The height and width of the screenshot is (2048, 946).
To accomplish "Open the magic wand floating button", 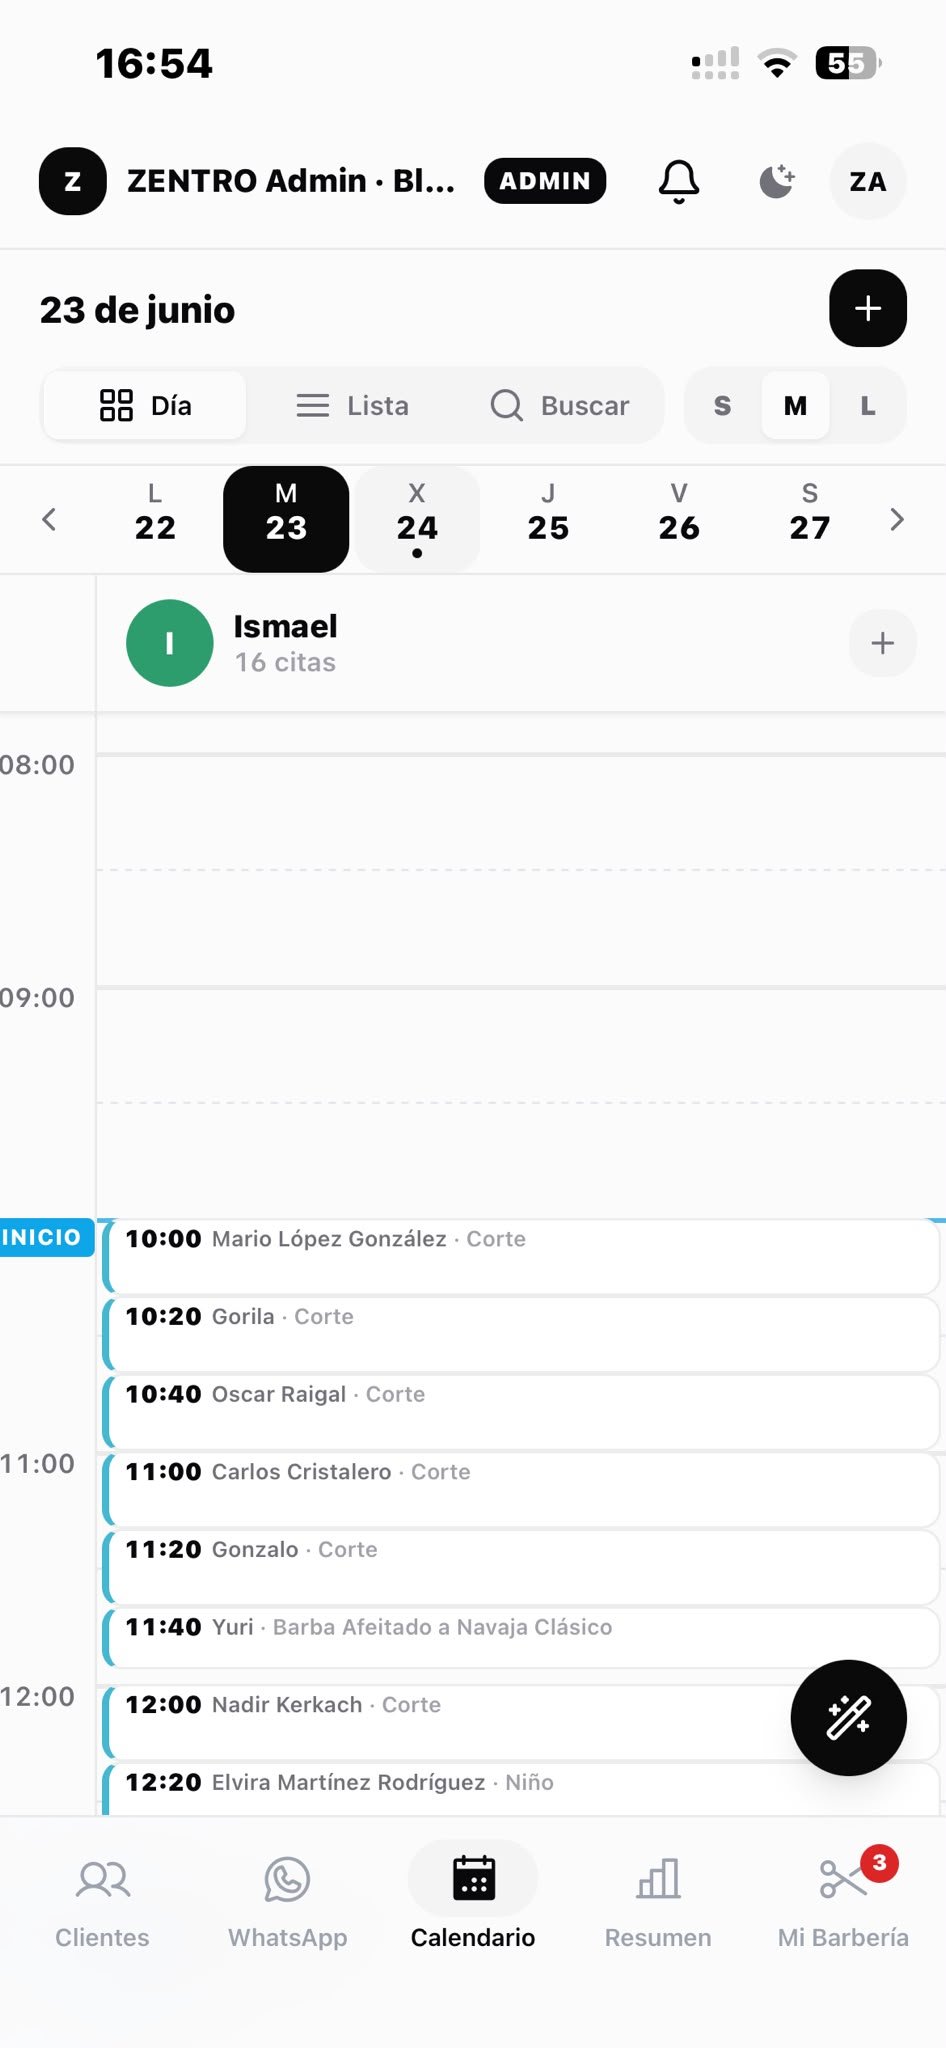I will point(848,1717).
